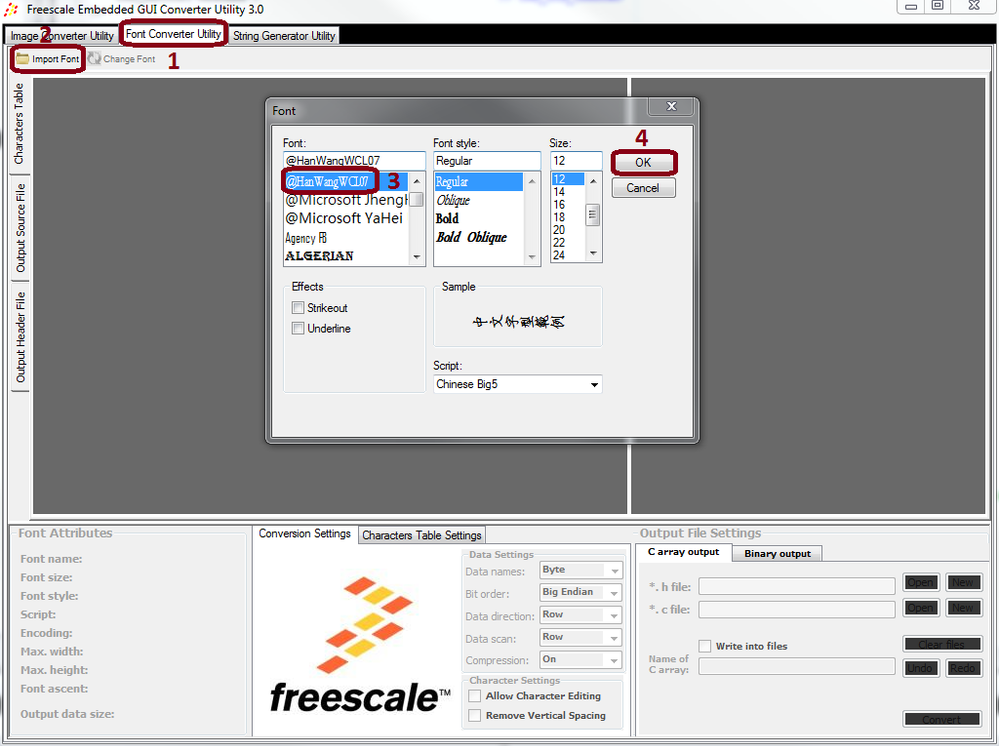Viewport: 999px width, 746px height.
Task: Toggle Remove Vertical Spacing checkbox
Action: click(475, 715)
